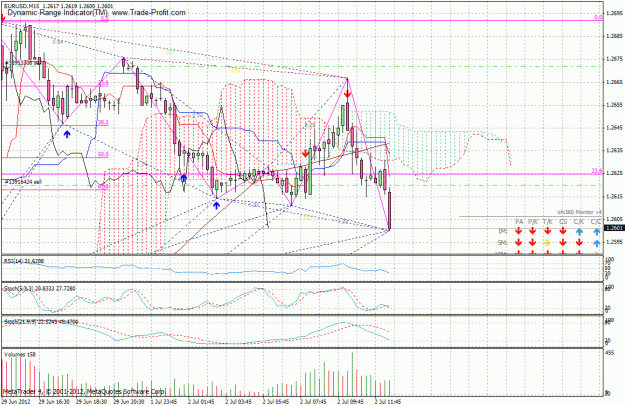Click the P/K red arrow in the monitor's first row
Viewport: 625px width, 406px height.
click(x=533, y=231)
